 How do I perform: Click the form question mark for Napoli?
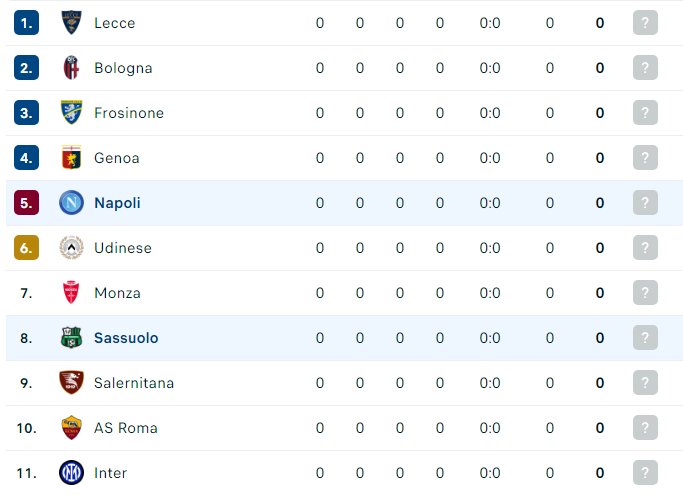645,203
